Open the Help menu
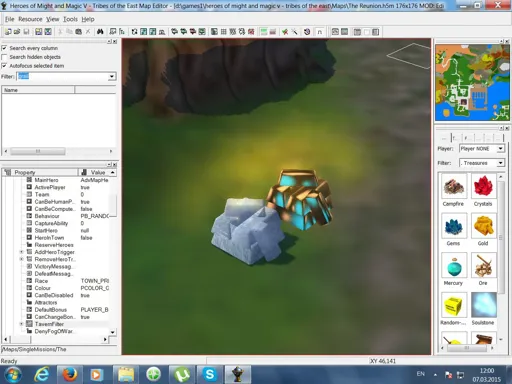The width and height of the screenshot is (512, 384). pos(88,19)
